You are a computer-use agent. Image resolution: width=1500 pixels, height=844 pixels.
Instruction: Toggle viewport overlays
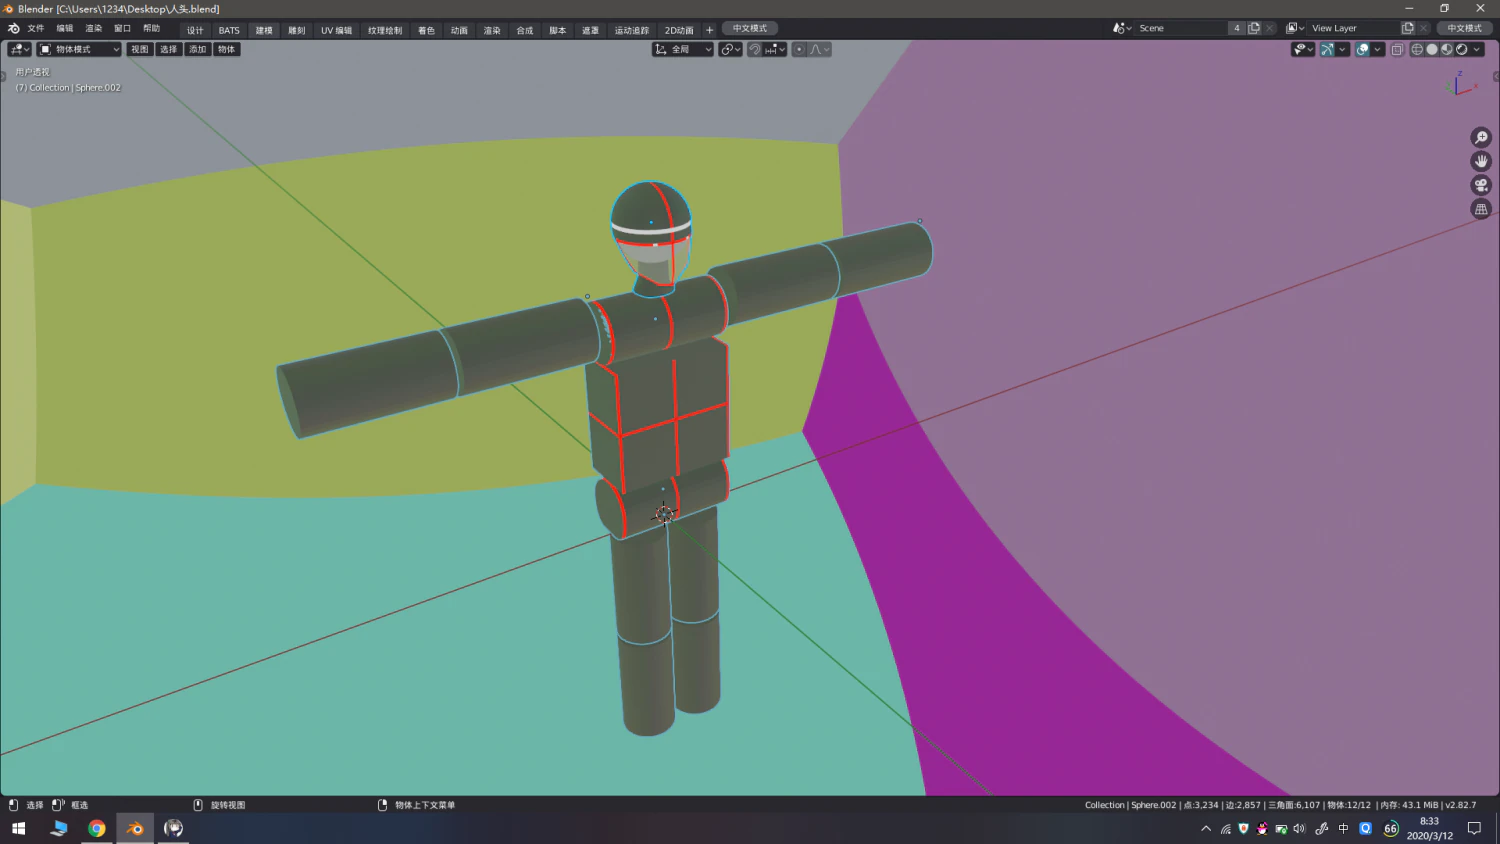[1362, 49]
